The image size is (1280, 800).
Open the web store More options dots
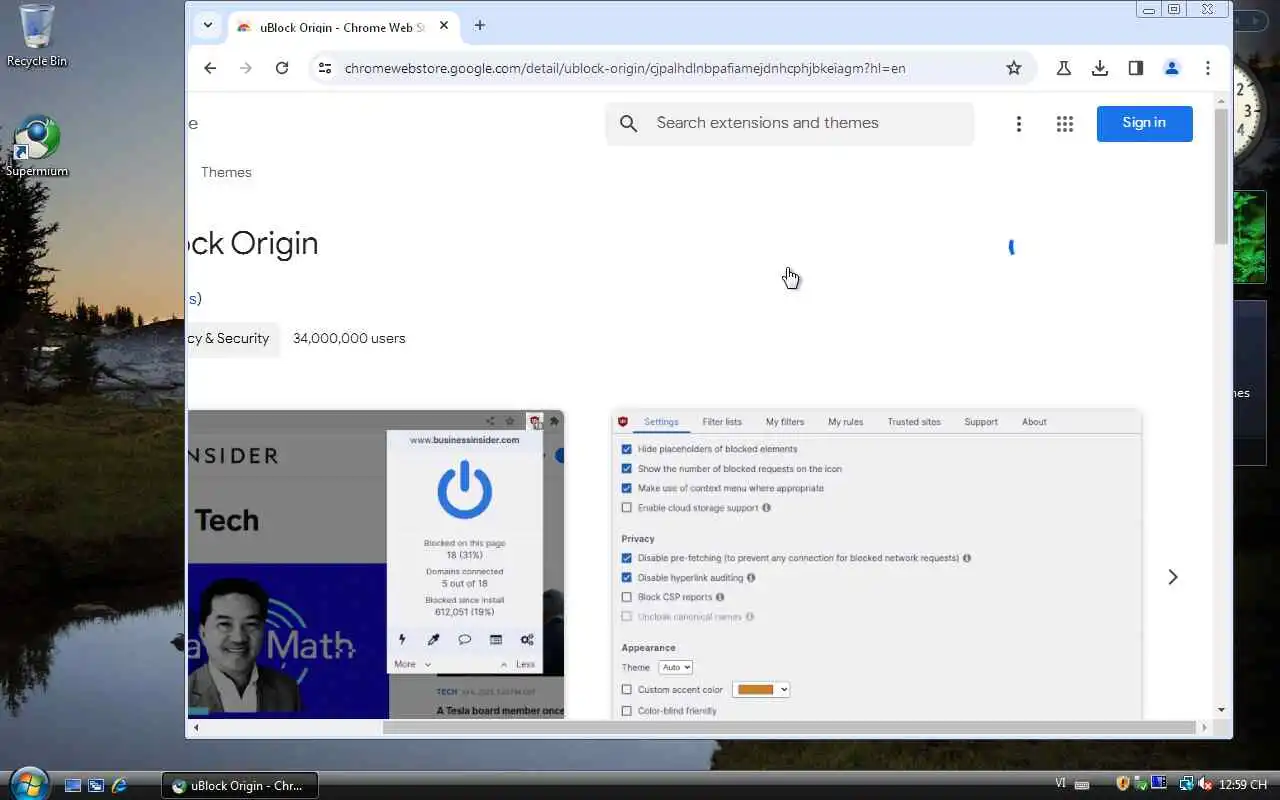tap(1019, 123)
